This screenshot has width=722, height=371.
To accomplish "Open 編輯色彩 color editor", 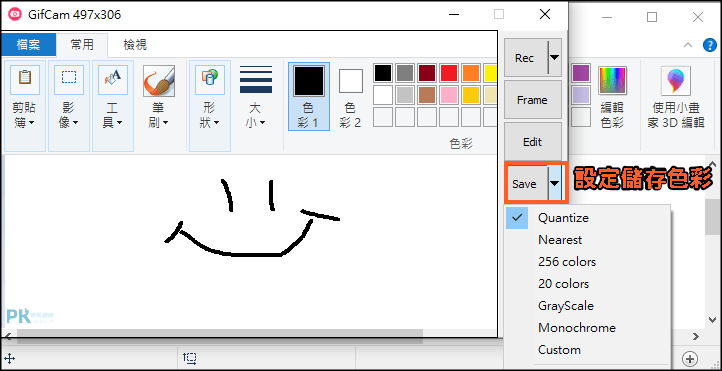I will 612,97.
